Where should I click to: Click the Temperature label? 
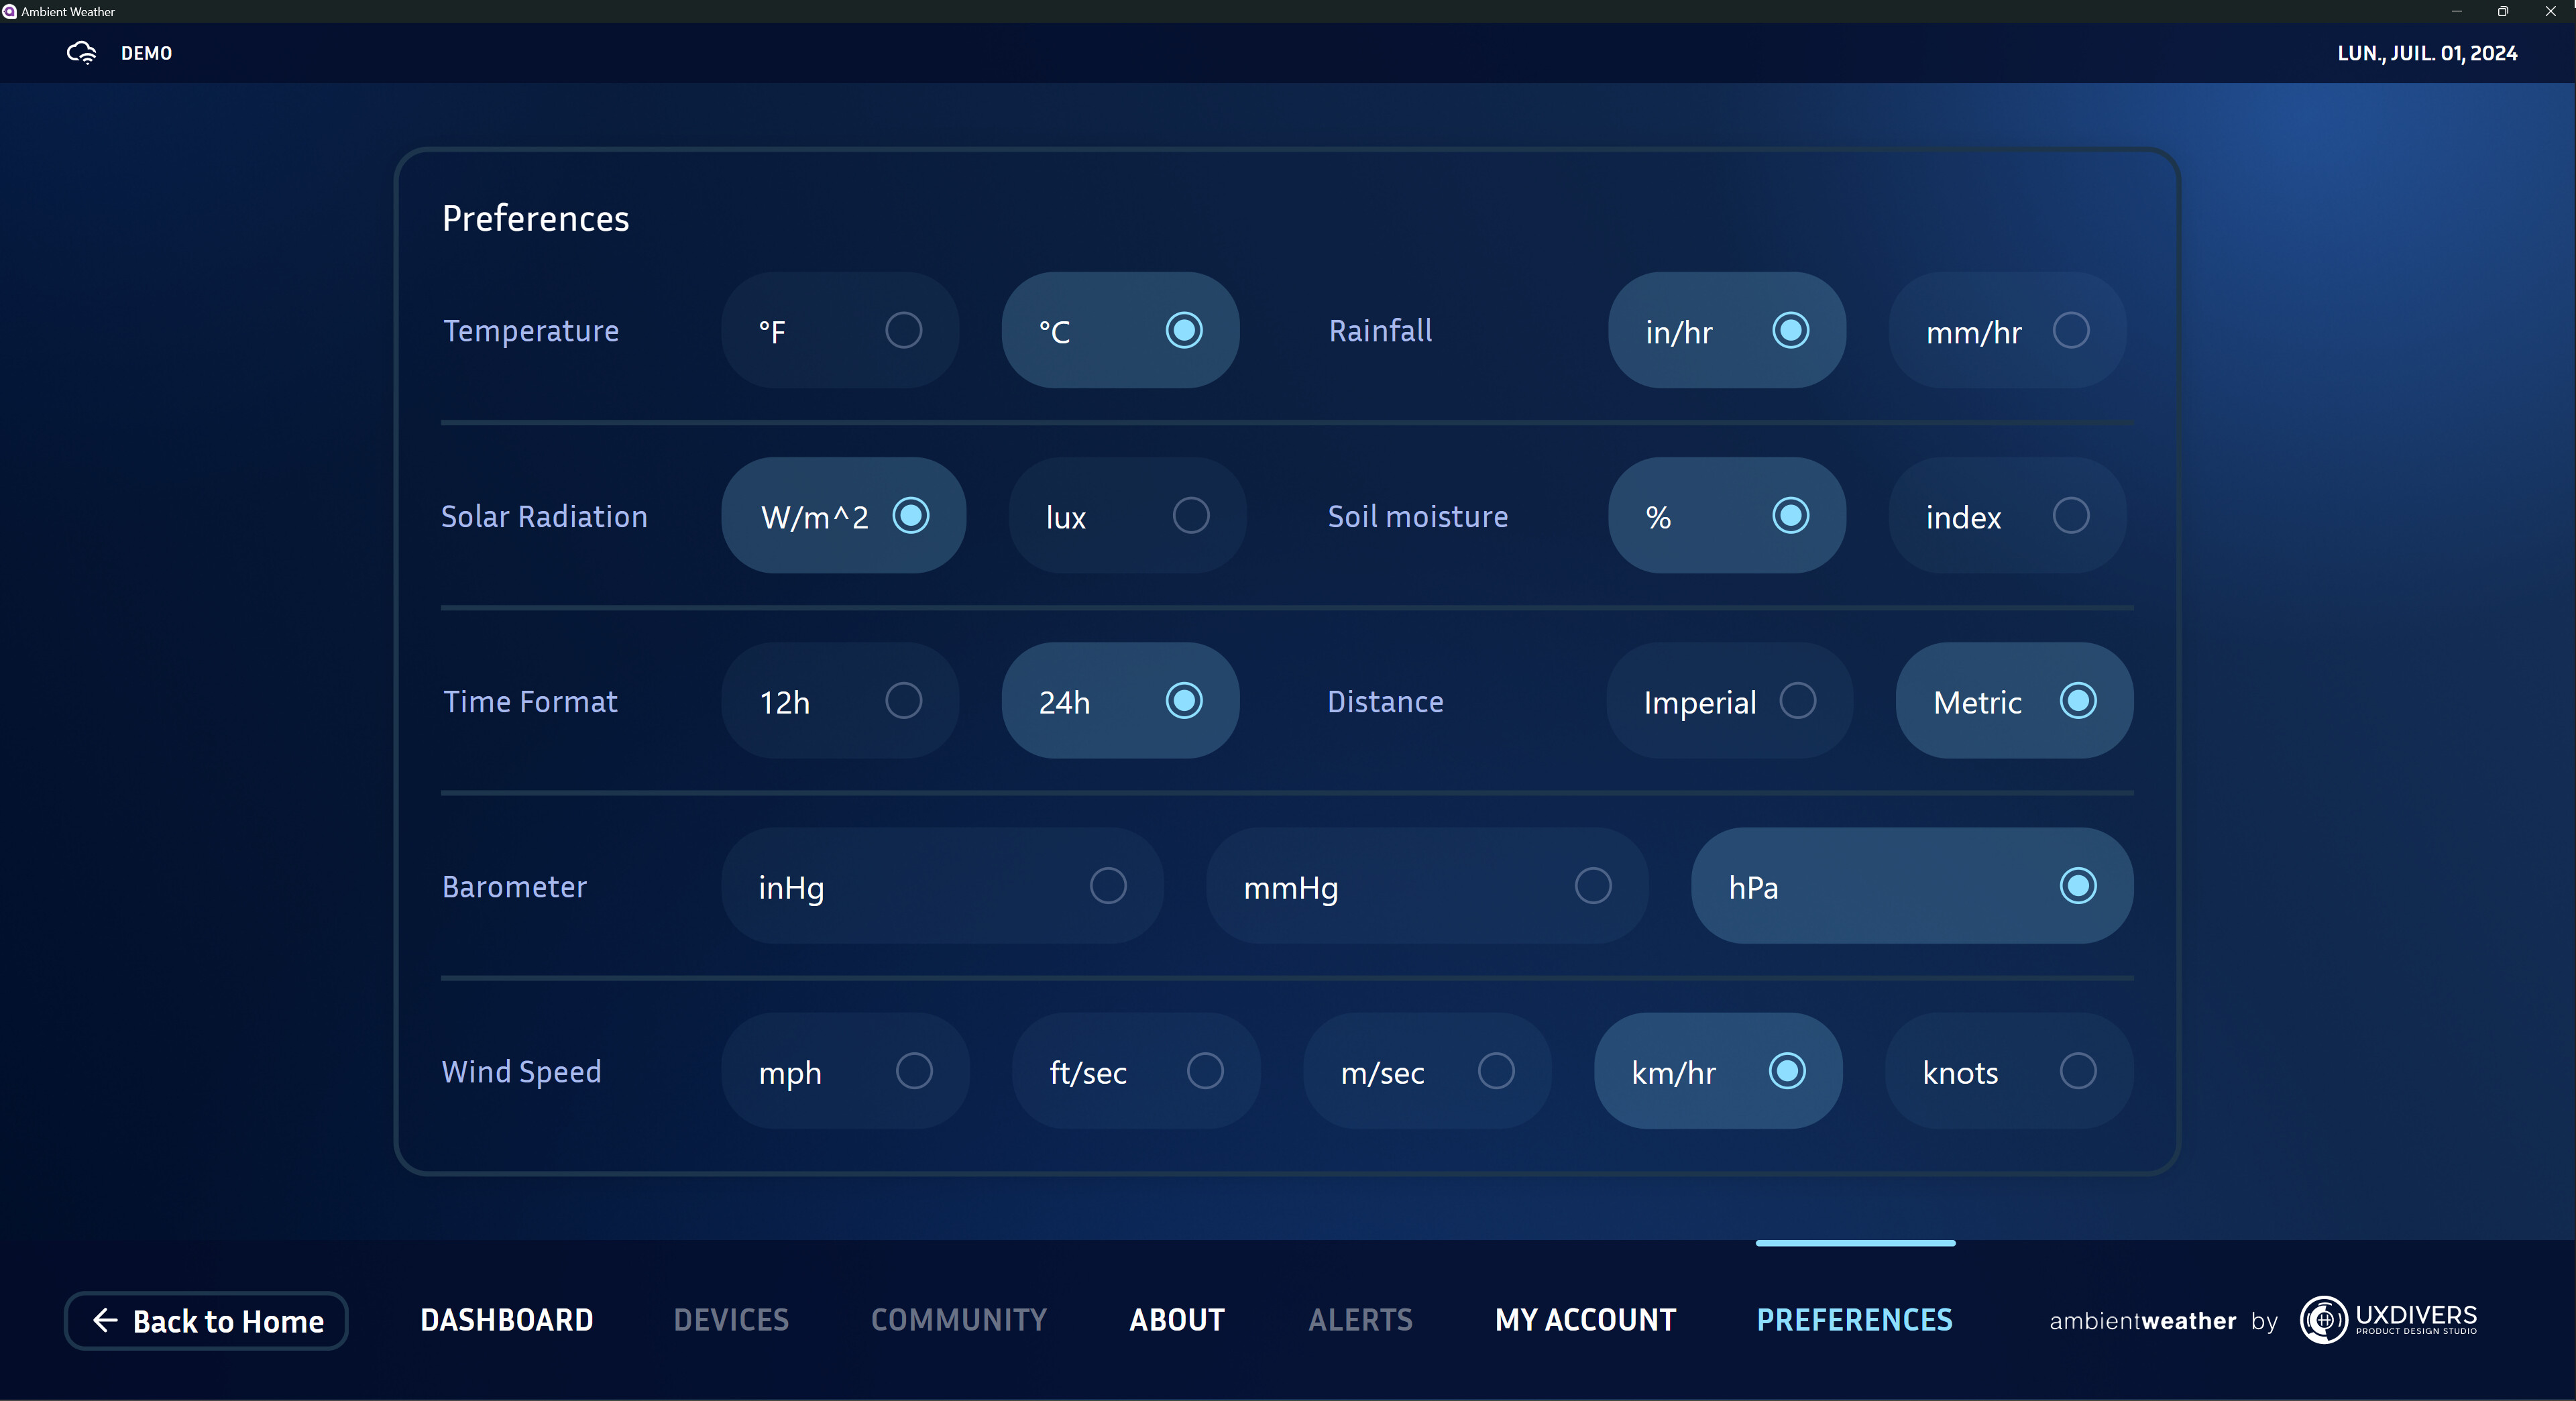[x=531, y=331]
